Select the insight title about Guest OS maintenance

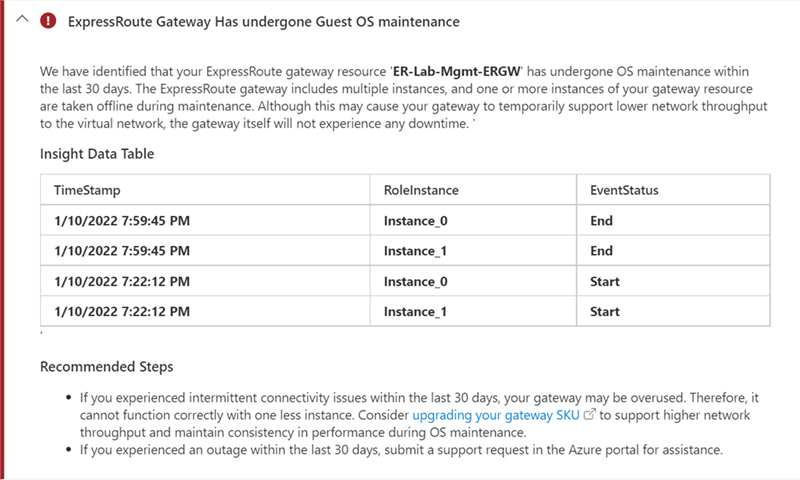pyautogui.click(x=264, y=22)
